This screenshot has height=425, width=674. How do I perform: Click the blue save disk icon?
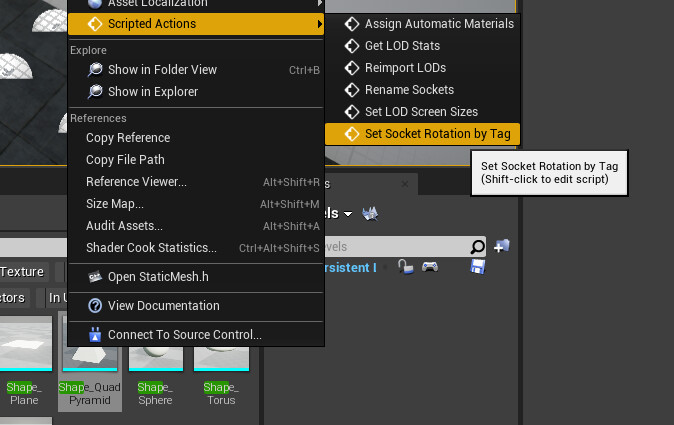tap(478, 267)
